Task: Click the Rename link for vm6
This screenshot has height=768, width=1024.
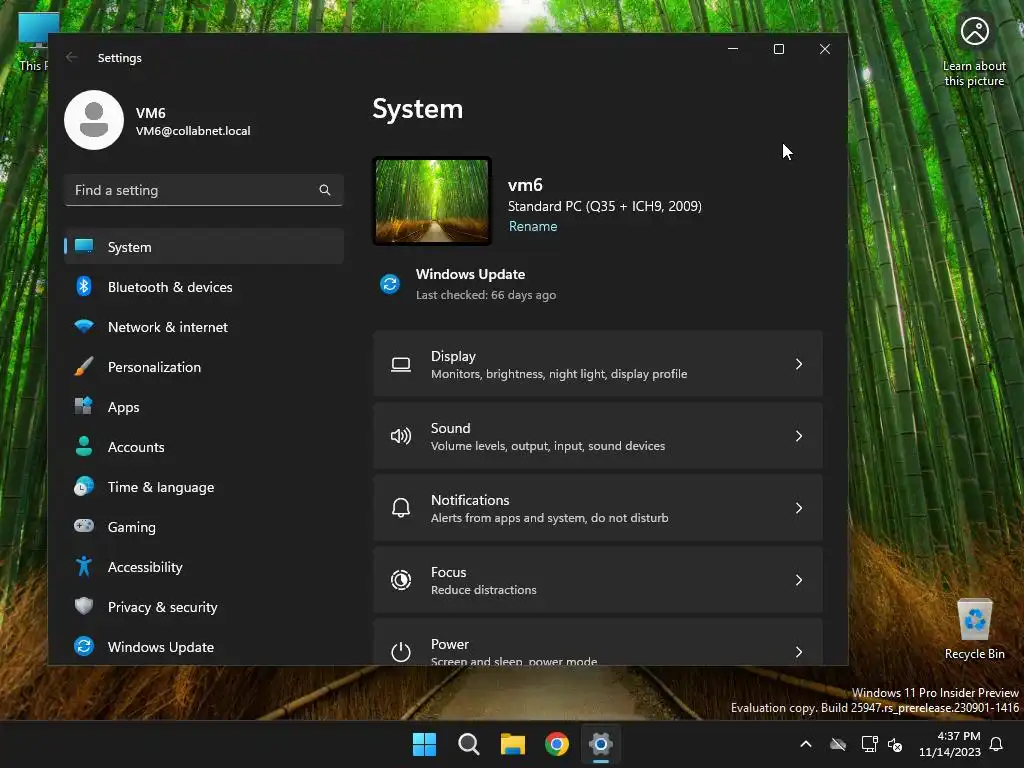Action: coord(533,226)
